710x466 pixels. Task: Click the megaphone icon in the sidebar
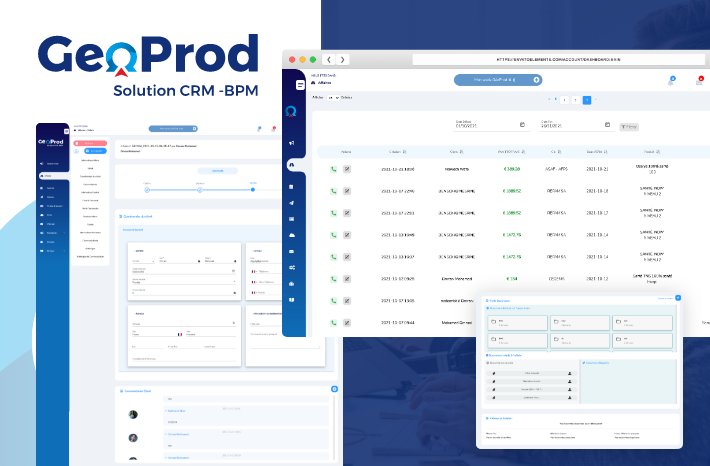point(291,143)
